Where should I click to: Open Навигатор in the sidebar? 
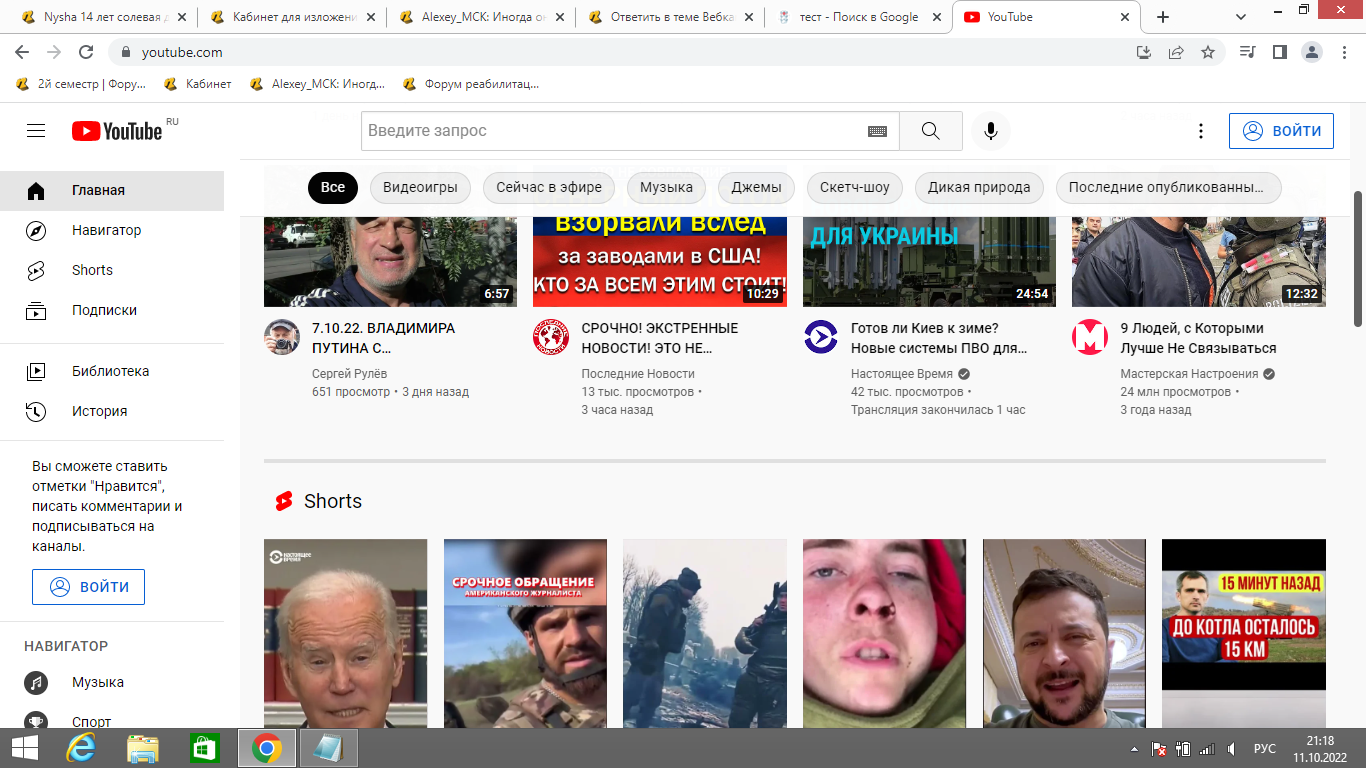(112, 230)
